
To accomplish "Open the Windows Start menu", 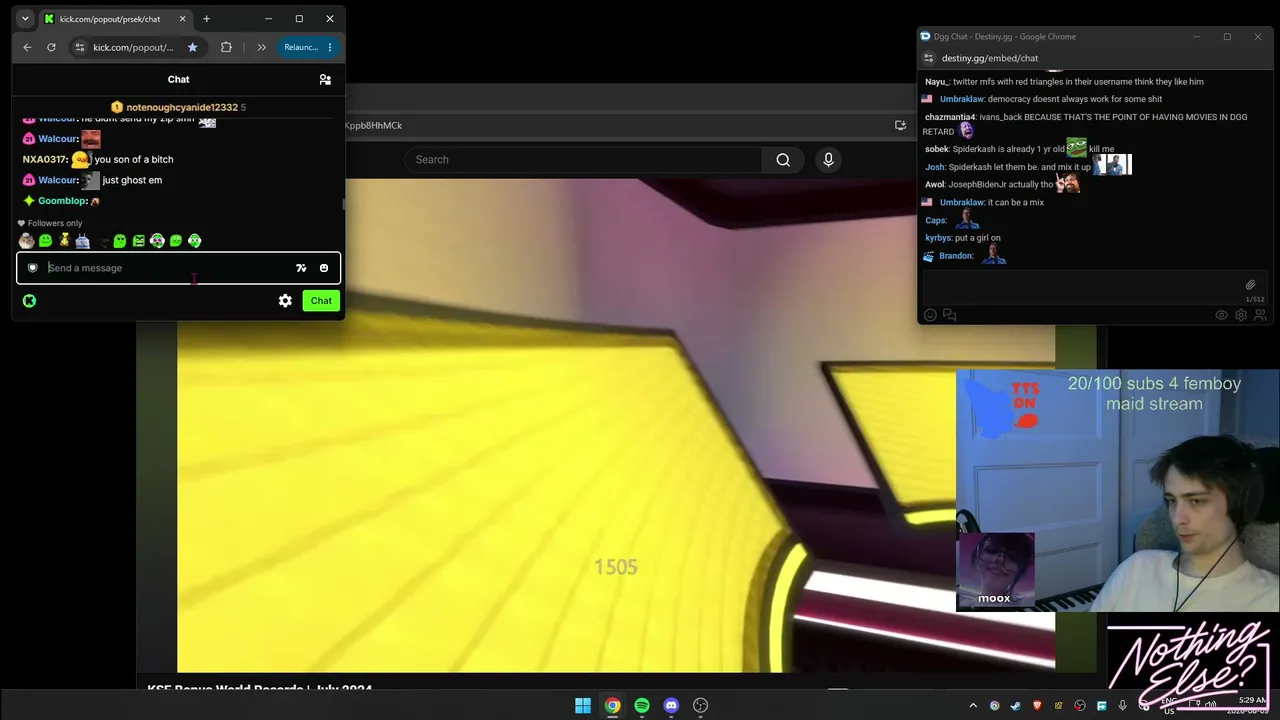I will (583, 706).
